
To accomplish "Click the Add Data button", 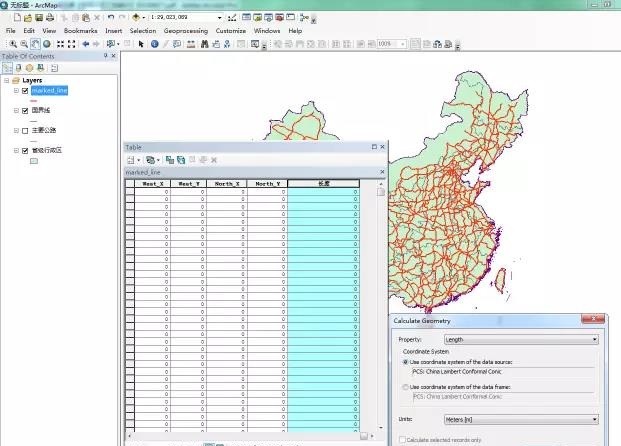I will point(136,17).
